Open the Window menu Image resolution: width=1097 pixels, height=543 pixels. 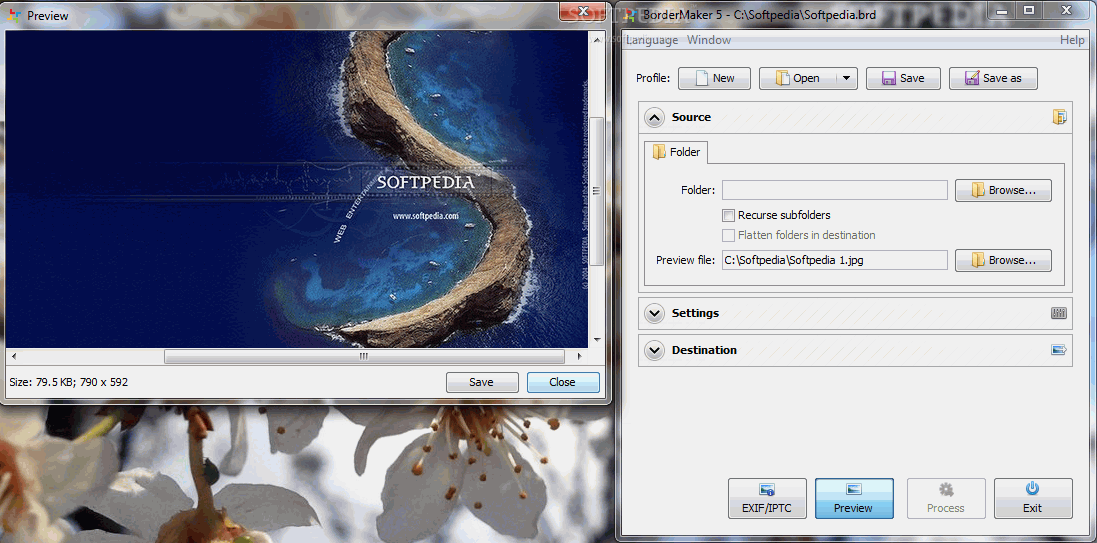click(709, 40)
